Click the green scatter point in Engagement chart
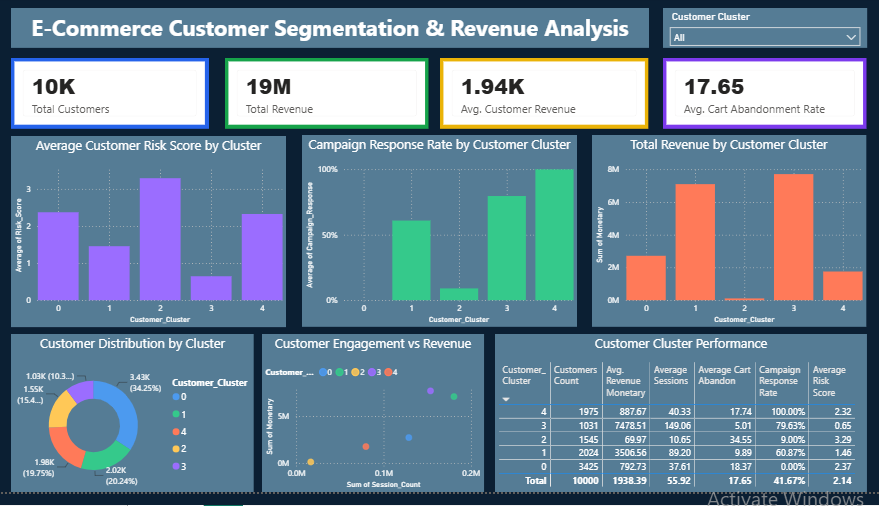This screenshot has height=506, width=879. tap(454, 397)
